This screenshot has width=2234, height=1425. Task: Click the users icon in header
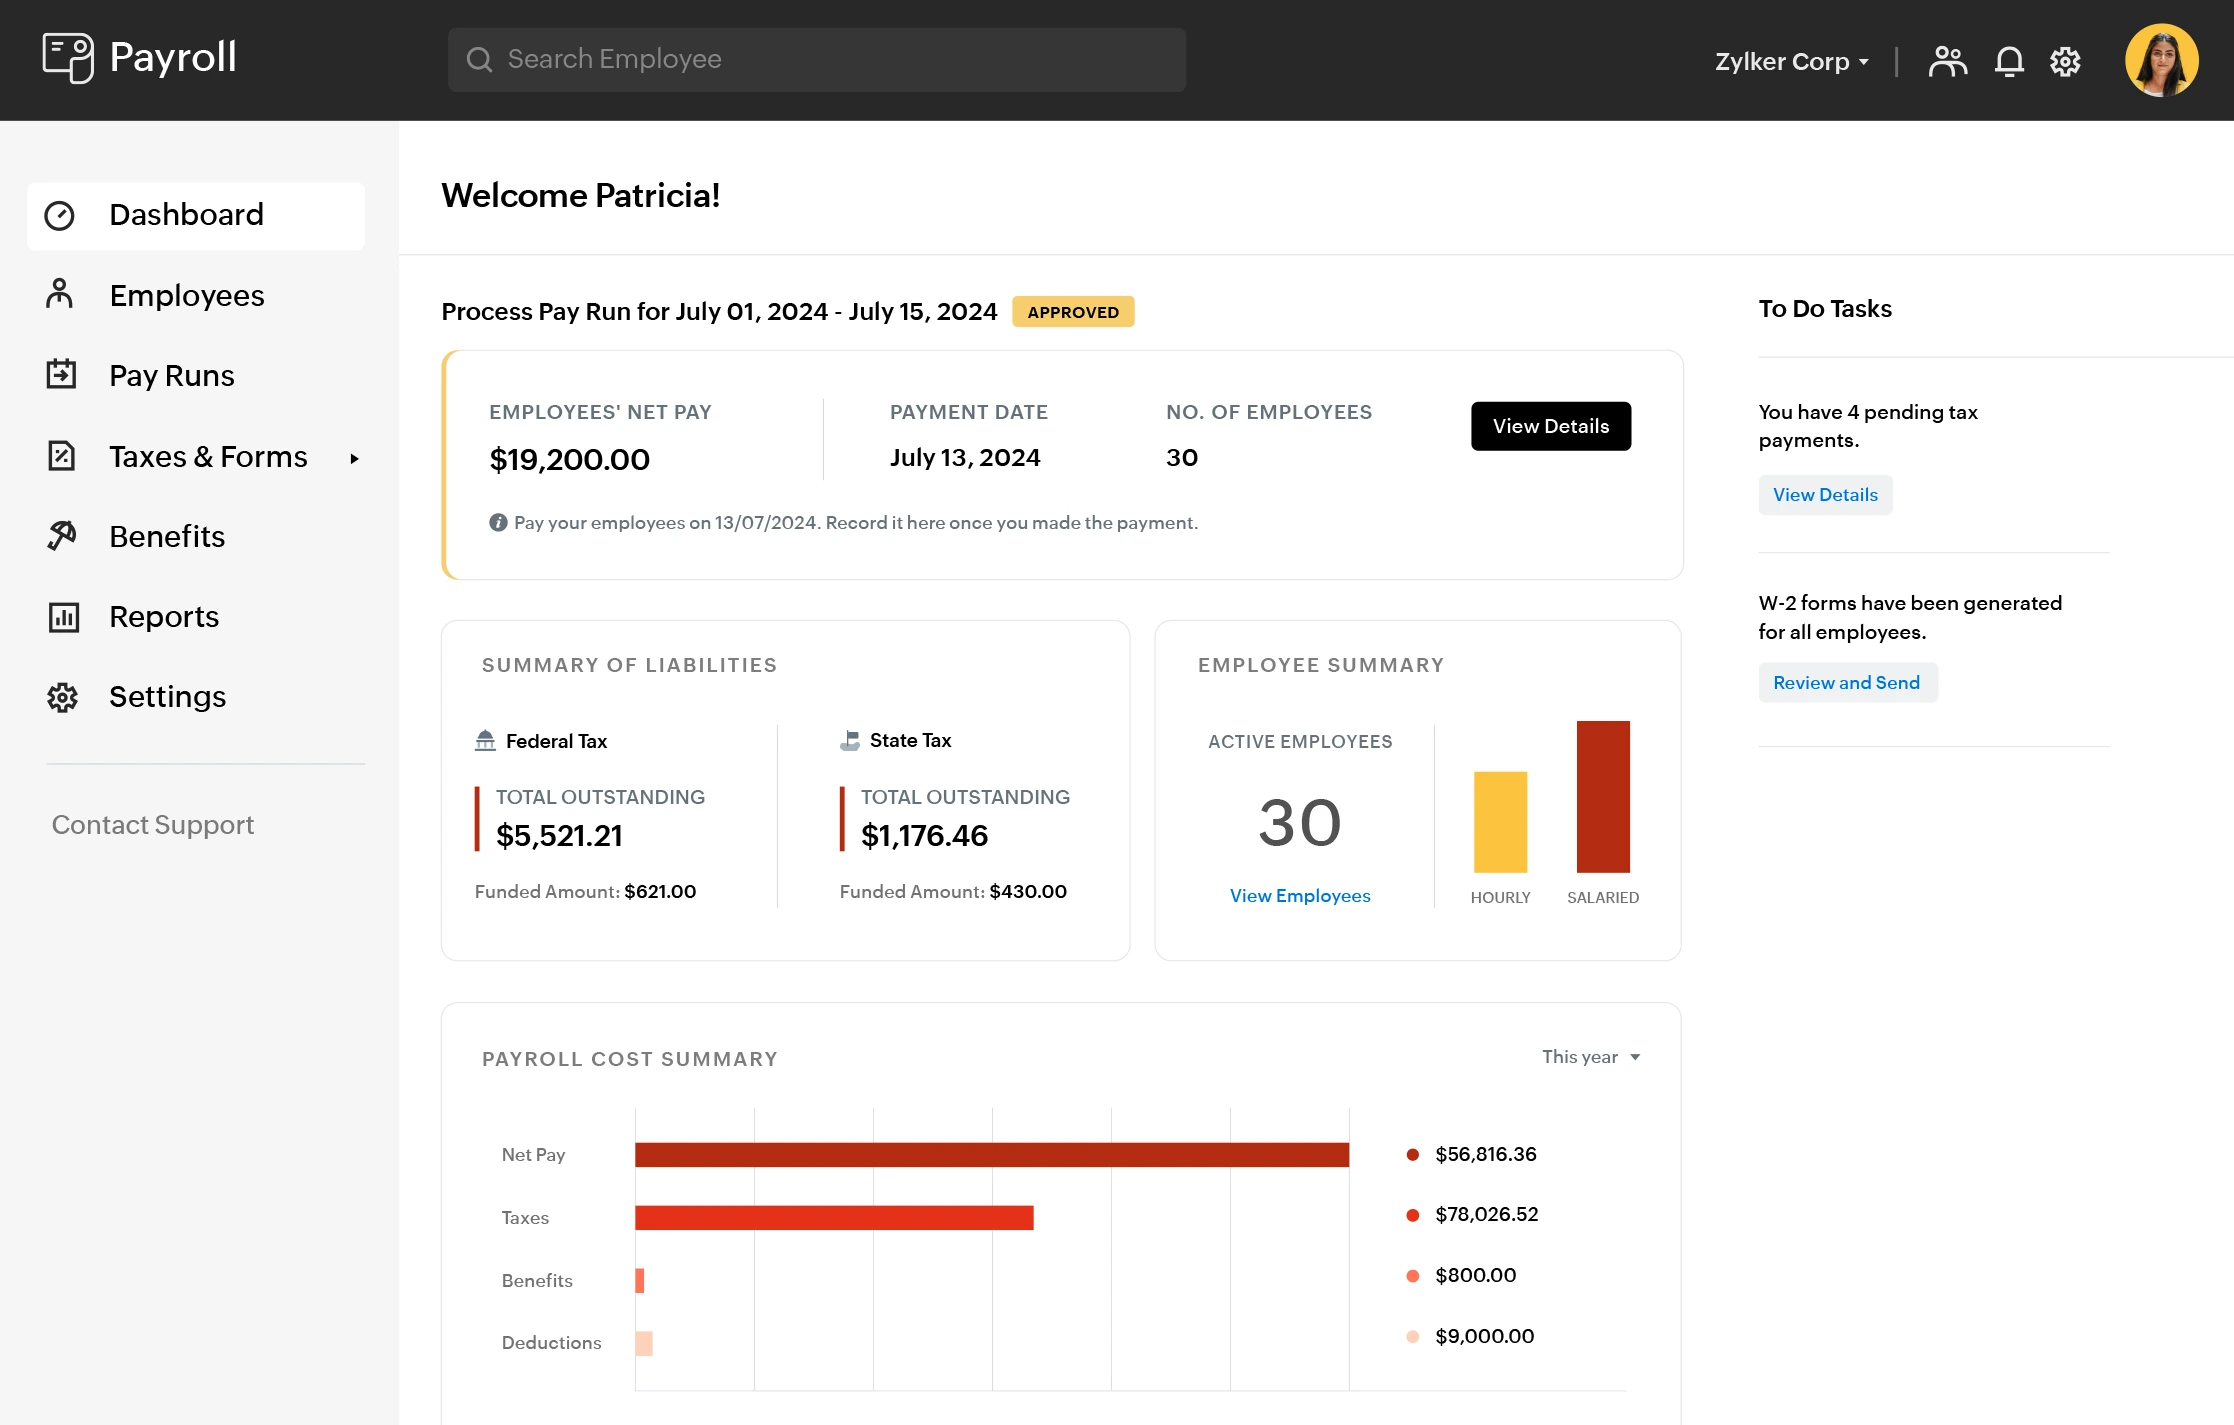1947,61
